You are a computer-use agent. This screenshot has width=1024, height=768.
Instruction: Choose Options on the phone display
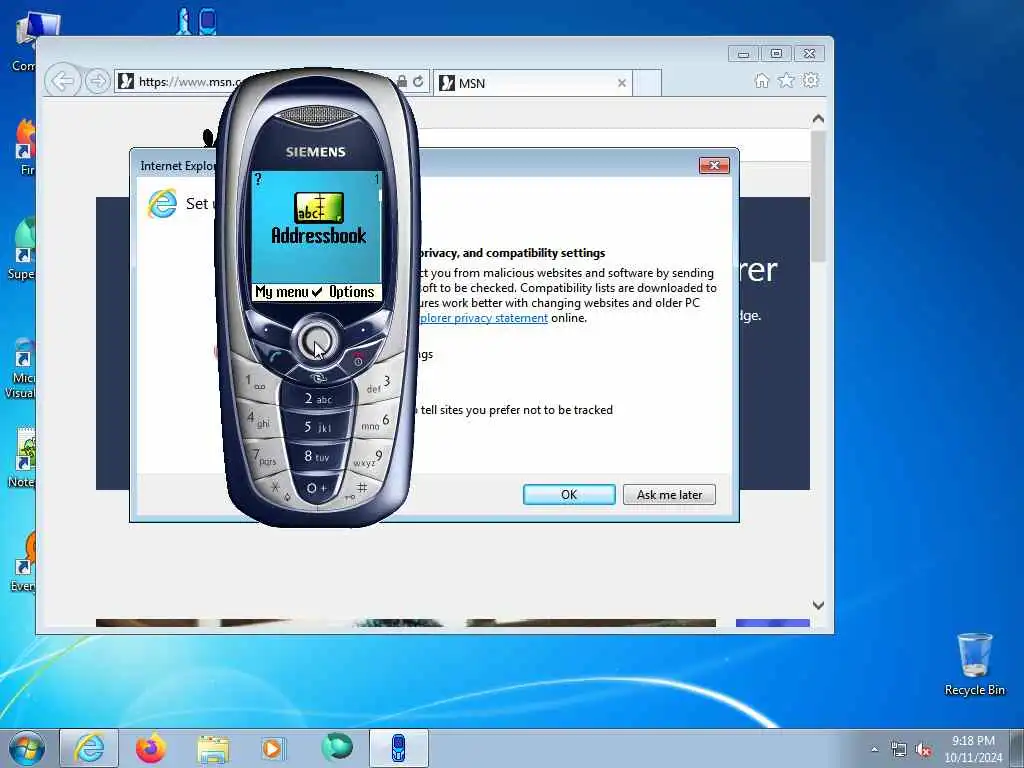[x=351, y=292]
